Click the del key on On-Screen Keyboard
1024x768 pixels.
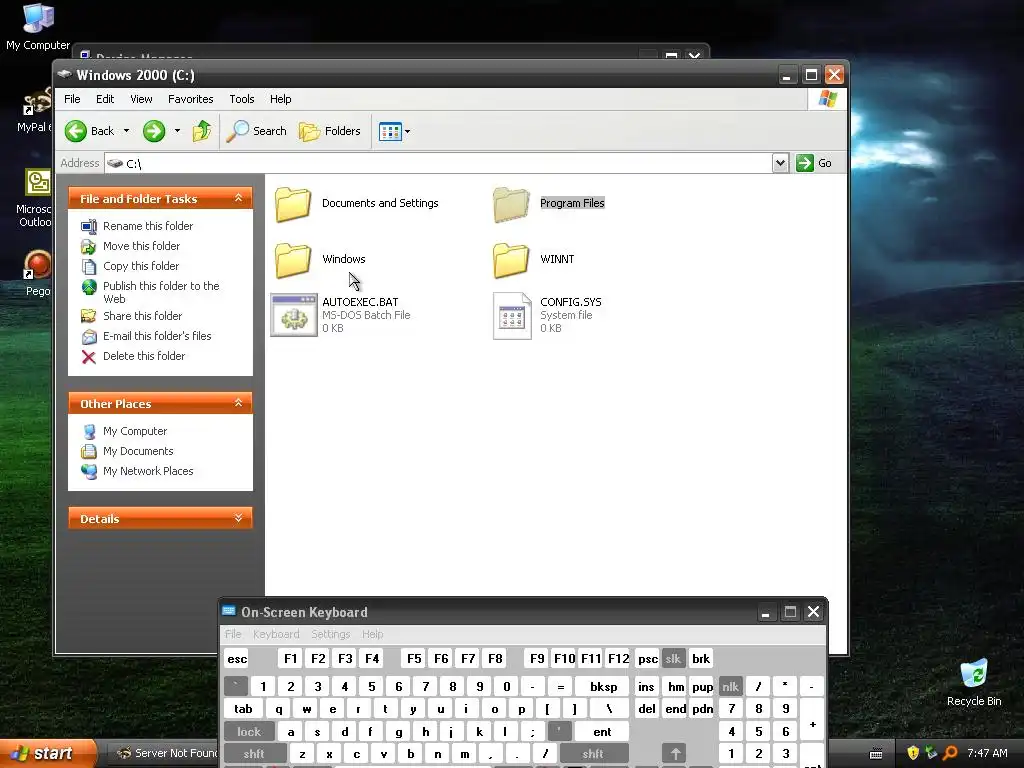pos(647,709)
